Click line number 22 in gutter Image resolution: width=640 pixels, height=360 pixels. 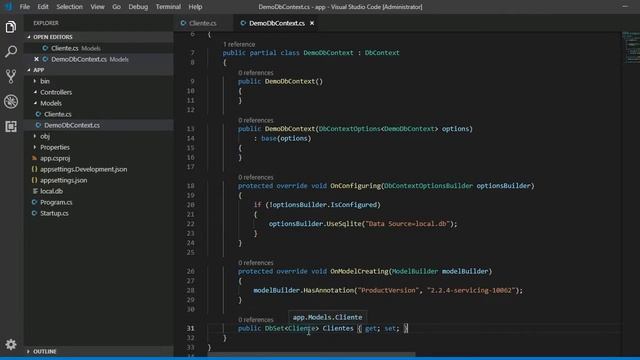190,224
